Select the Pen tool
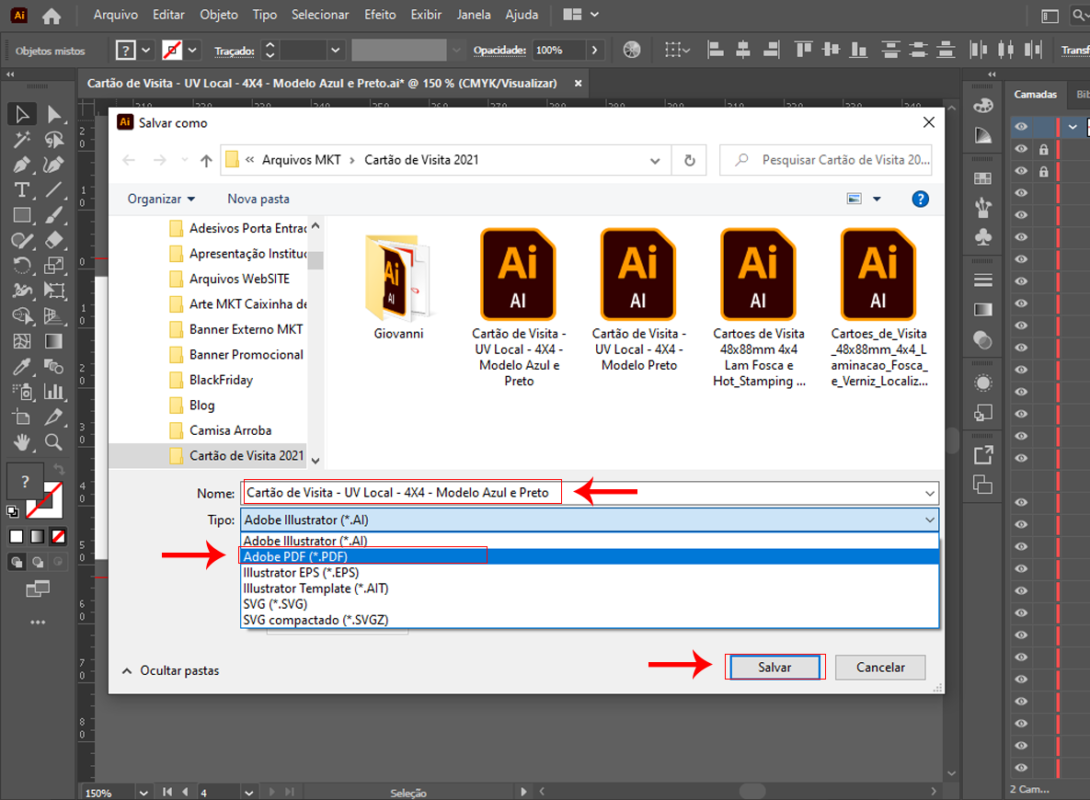 22,165
